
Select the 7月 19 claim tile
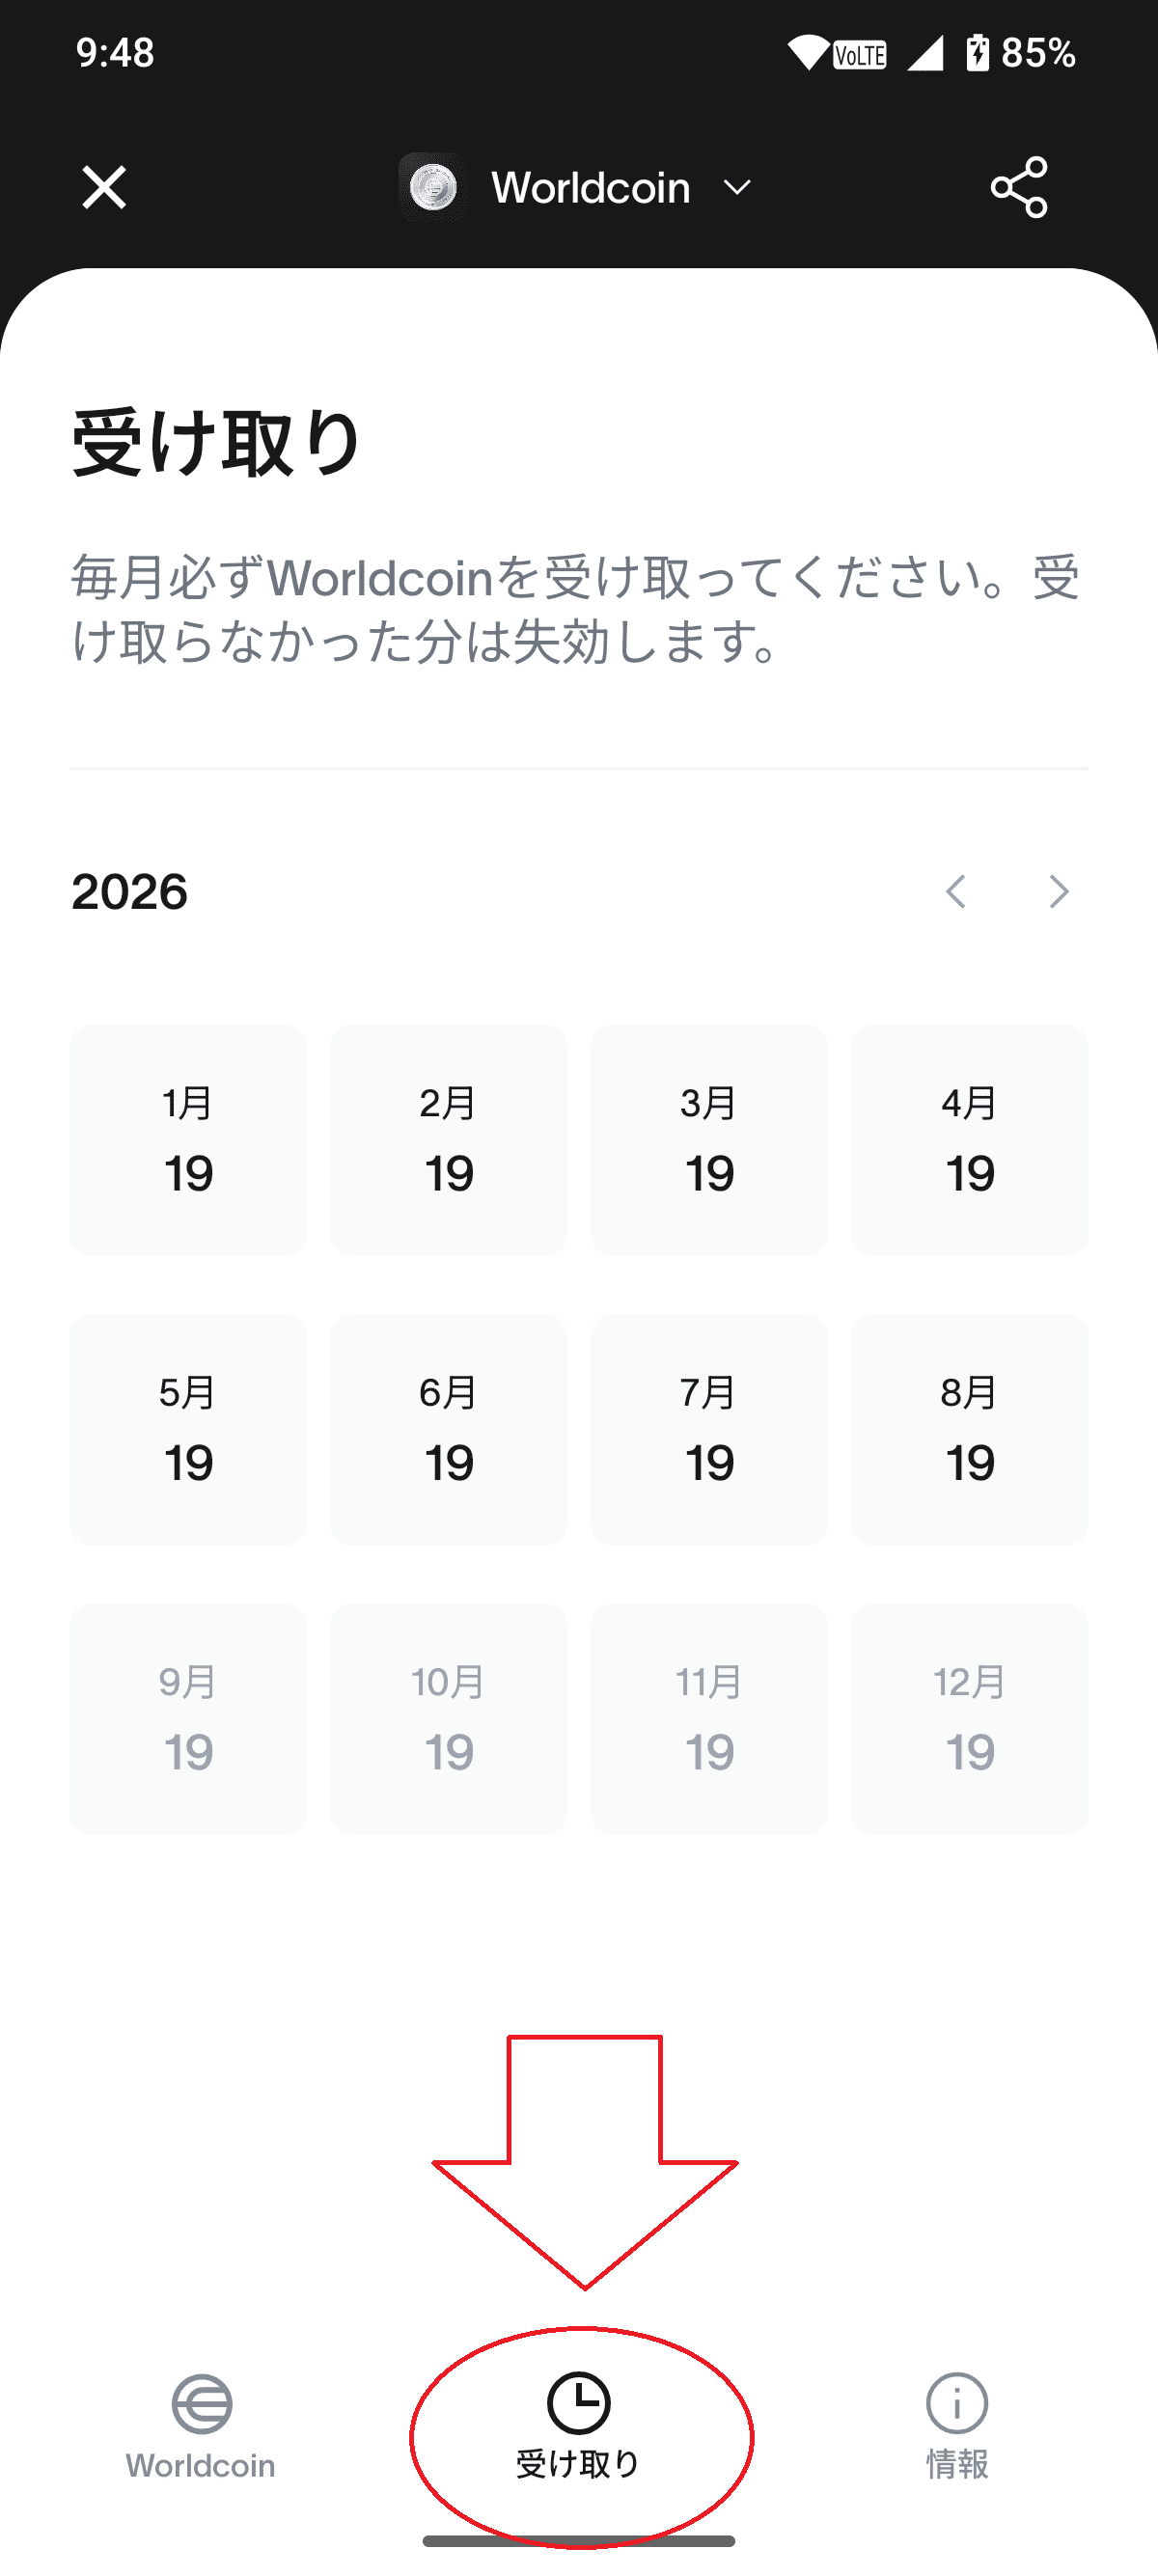(709, 1429)
